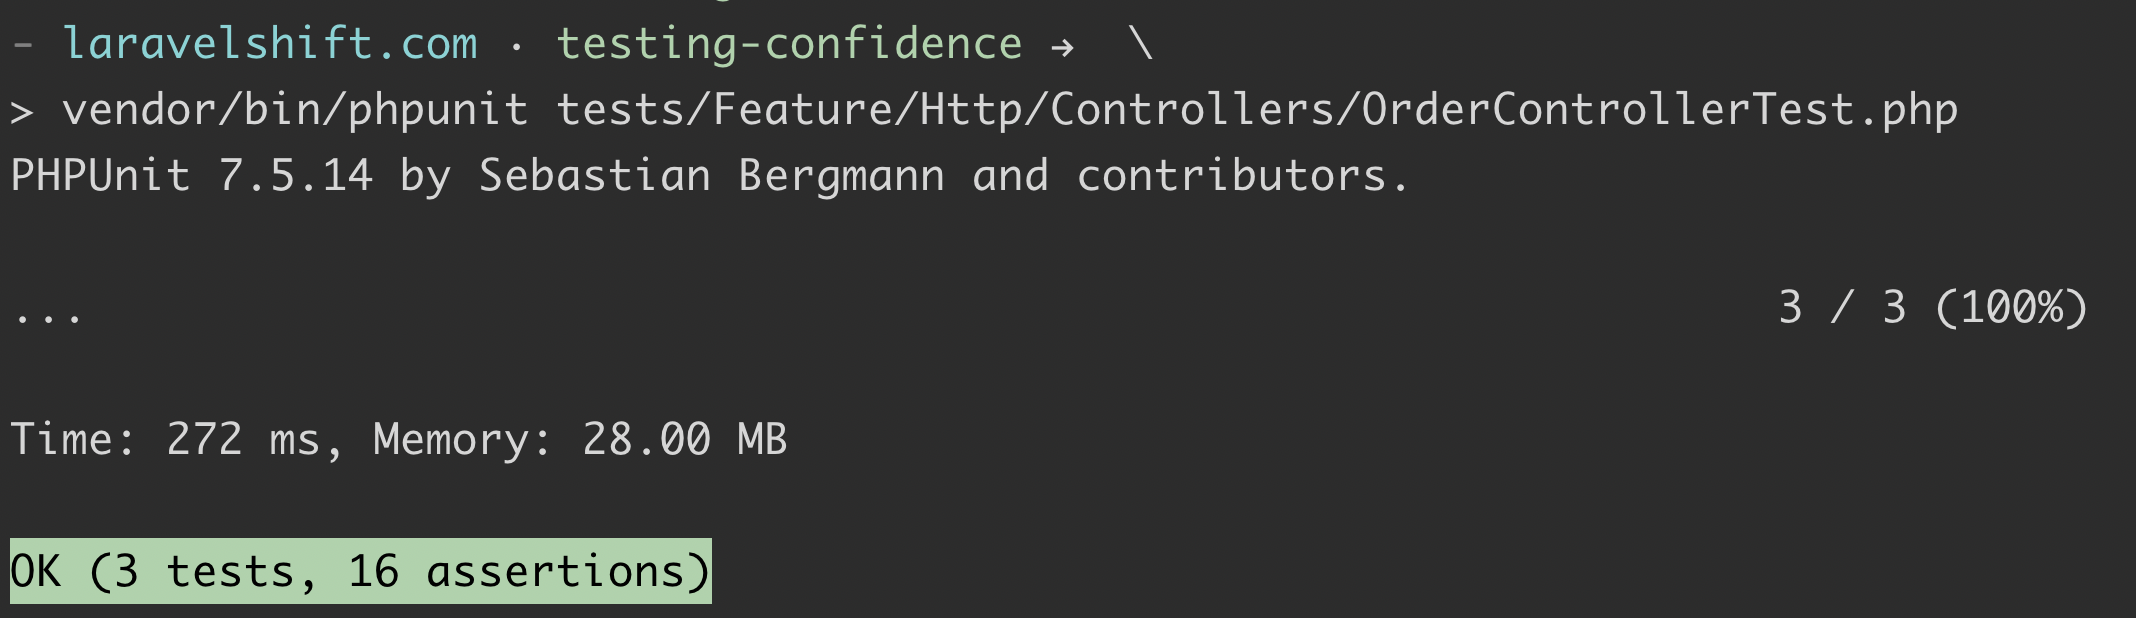Click the Sebastian Bergmann name
This screenshot has height=618, width=2136.
(x=711, y=176)
